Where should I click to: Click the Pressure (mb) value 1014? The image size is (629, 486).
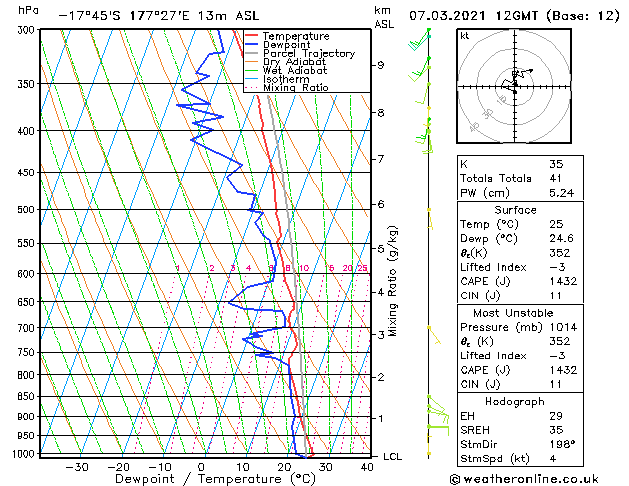(x=563, y=327)
